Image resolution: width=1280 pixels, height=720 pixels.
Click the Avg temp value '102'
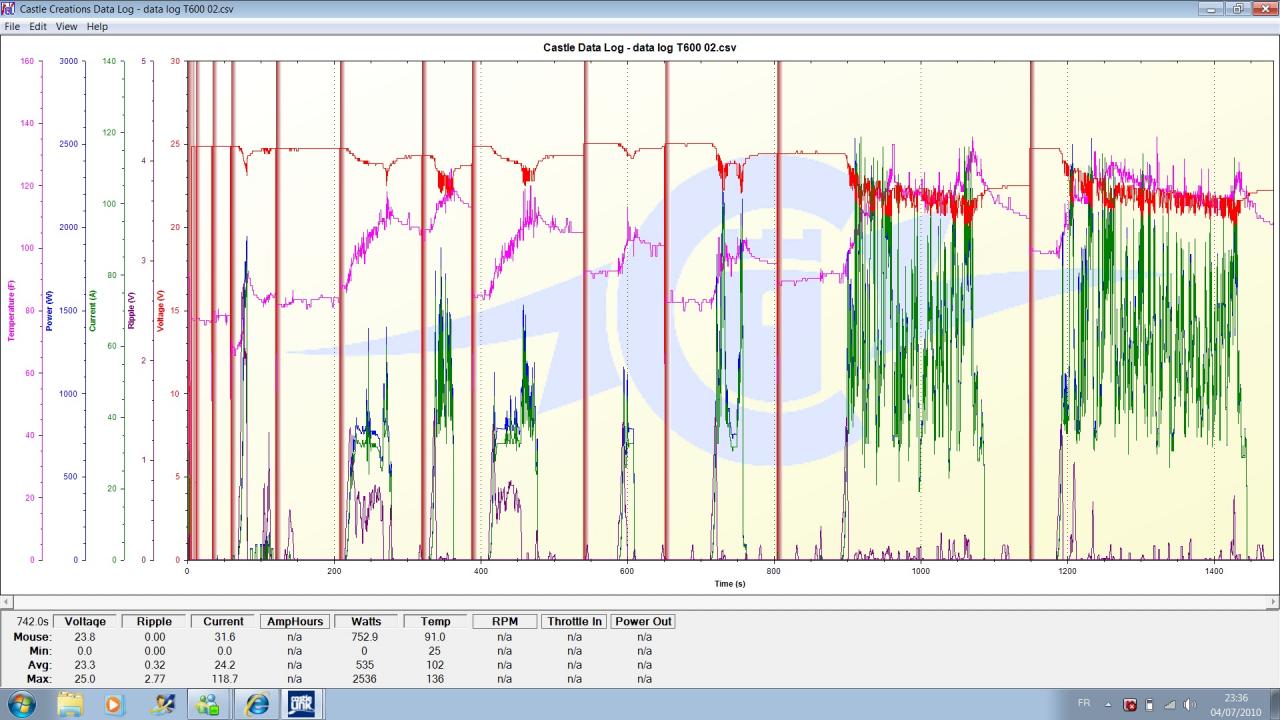pos(435,664)
